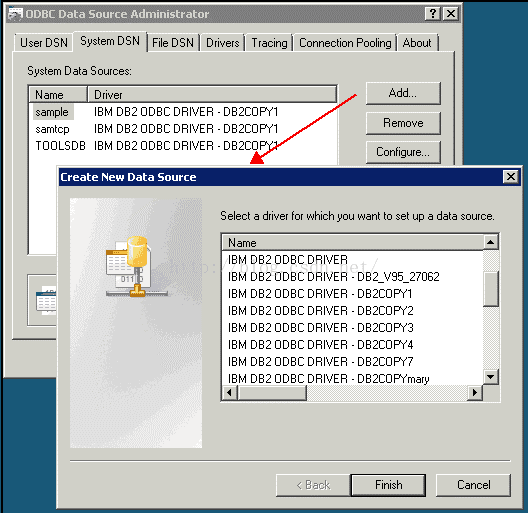528x513 pixels.
Task: Click the Driver column header
Action: tap(212, 95)
